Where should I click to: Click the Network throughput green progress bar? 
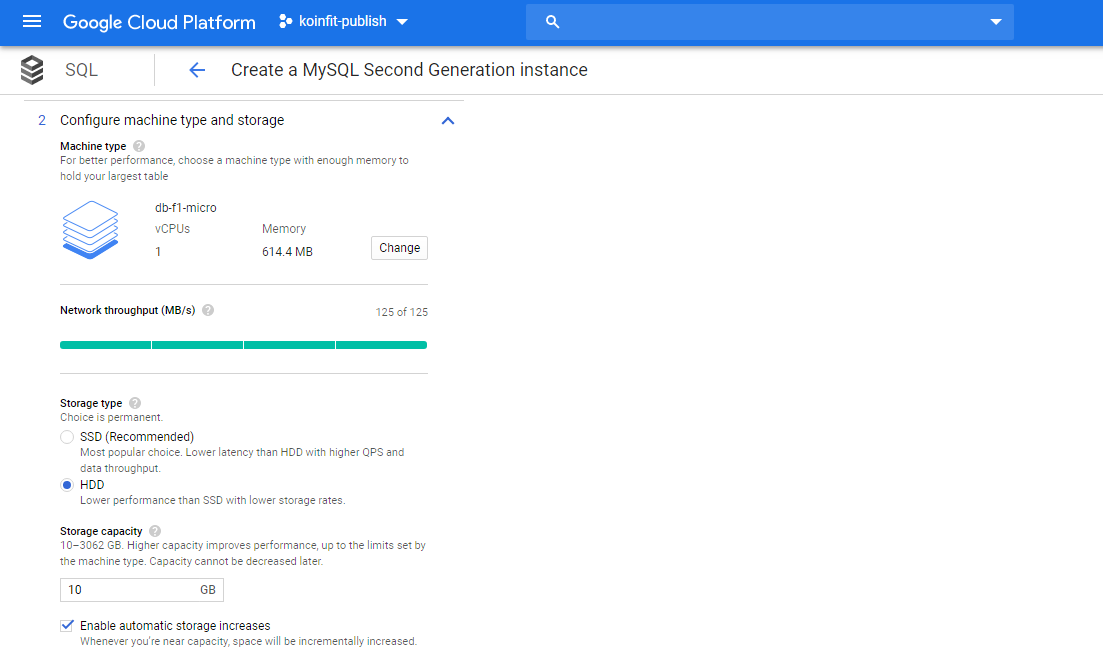point(243,345)
